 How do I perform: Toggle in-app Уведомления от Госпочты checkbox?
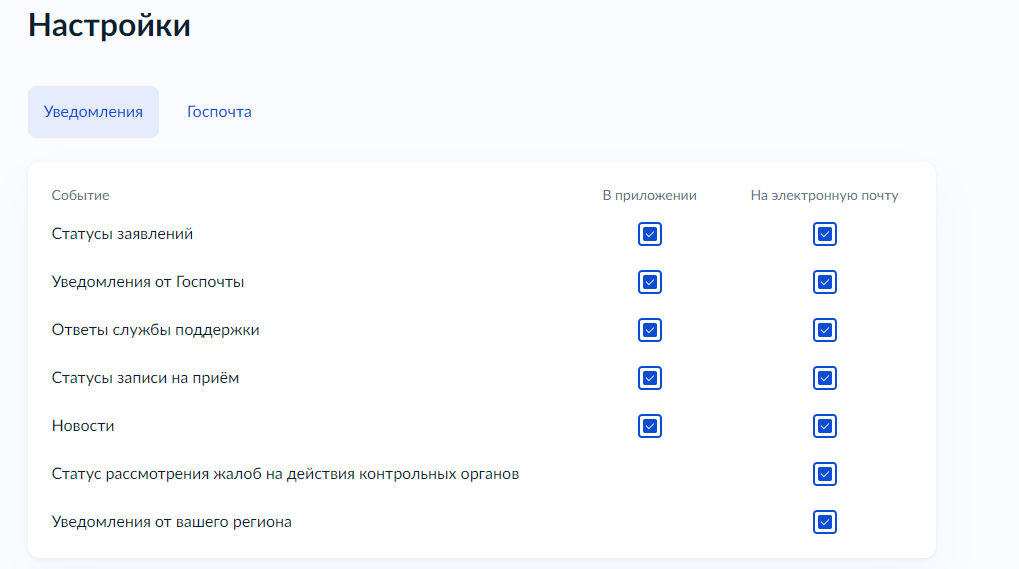tap(650, 282)
